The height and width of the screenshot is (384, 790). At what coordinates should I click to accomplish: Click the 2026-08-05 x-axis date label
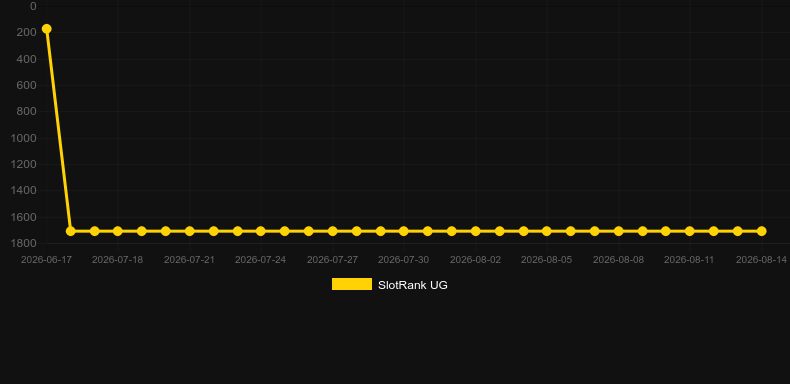(547, 260)
